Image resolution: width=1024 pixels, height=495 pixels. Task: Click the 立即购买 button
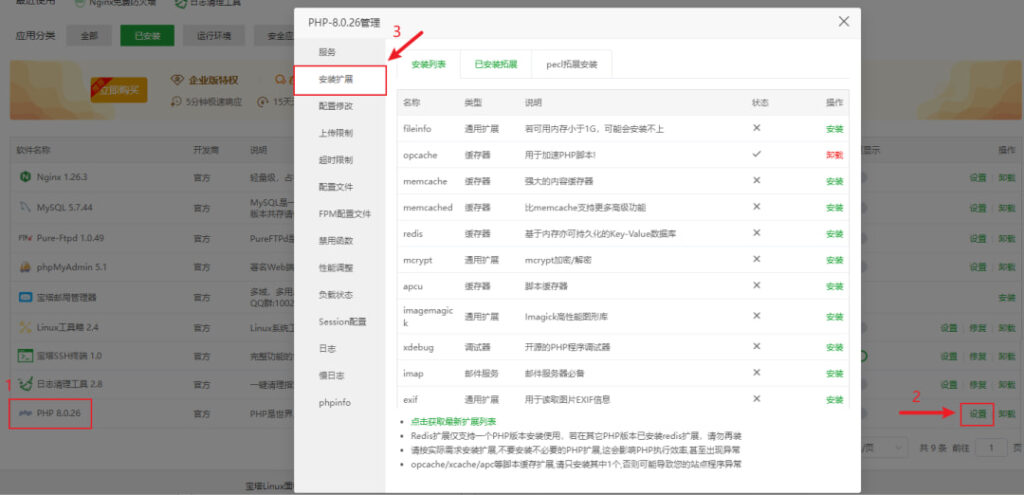(x=119, y=90)
